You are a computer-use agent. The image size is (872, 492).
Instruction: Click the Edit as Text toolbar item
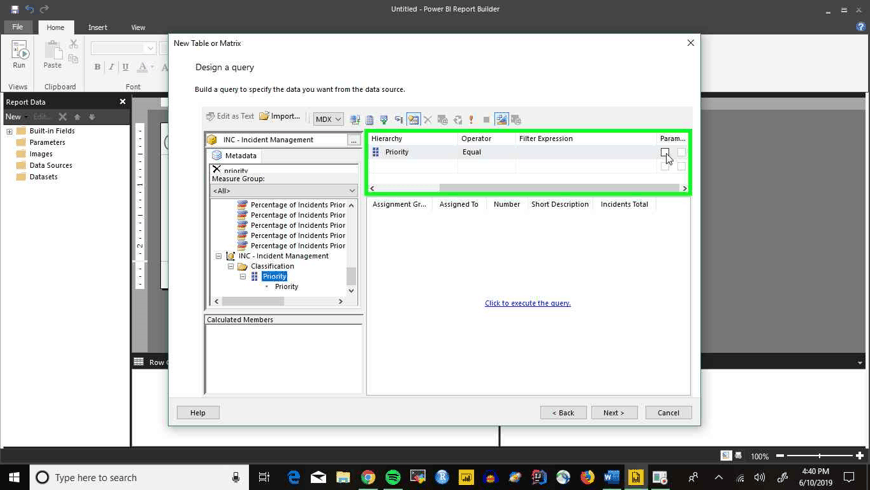coord(230,116)
